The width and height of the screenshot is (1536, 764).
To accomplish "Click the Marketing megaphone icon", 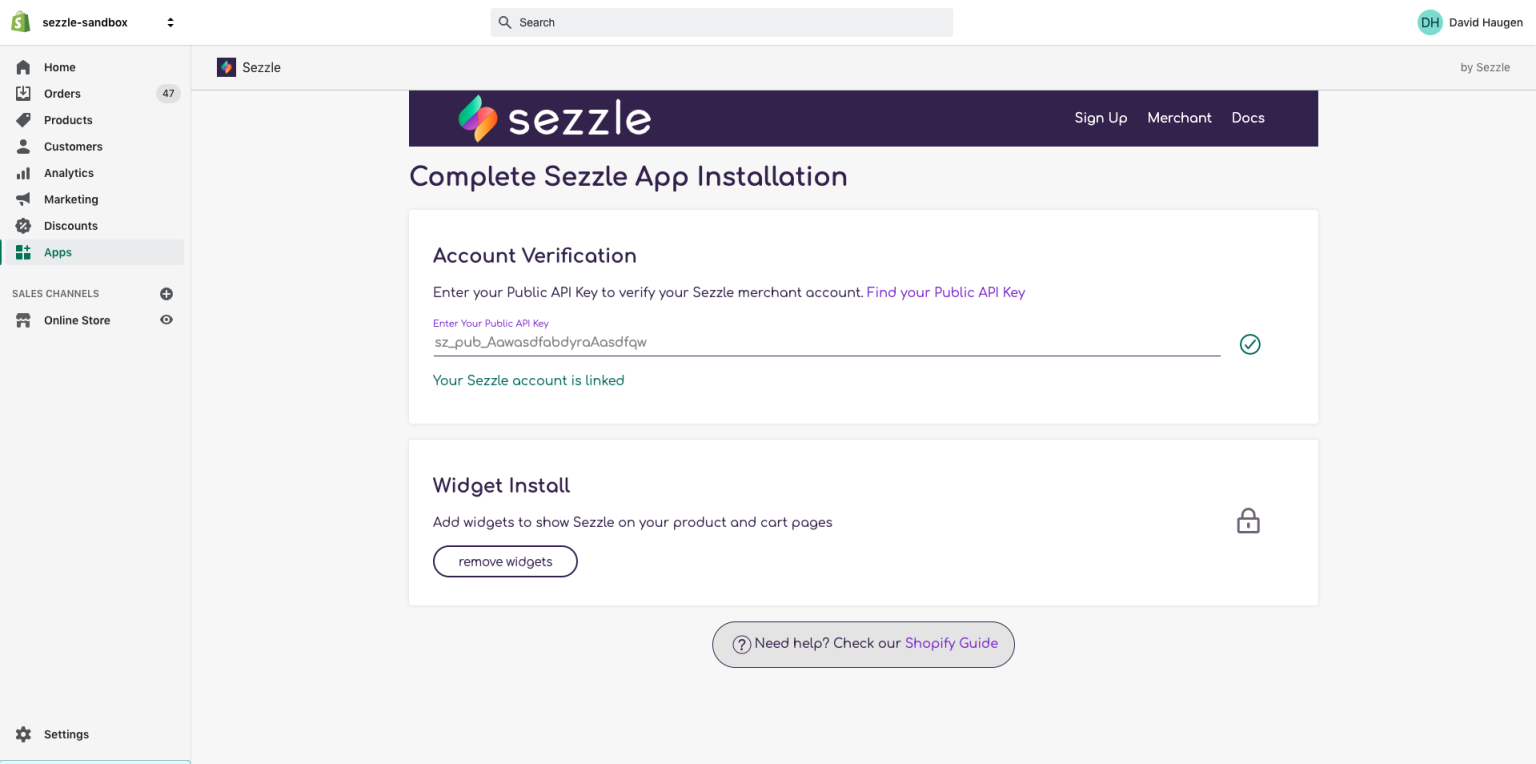I will tap(23, 199).
